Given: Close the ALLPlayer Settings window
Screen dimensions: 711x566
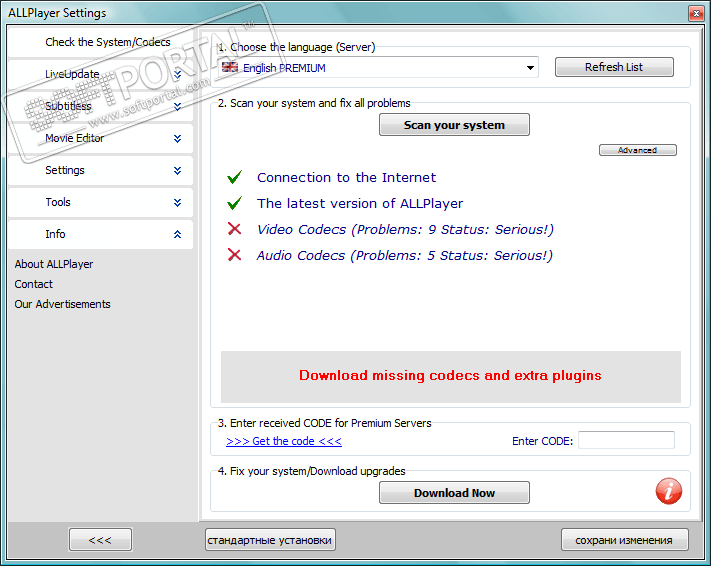Looking at the screenshot, I should [696, 14].
